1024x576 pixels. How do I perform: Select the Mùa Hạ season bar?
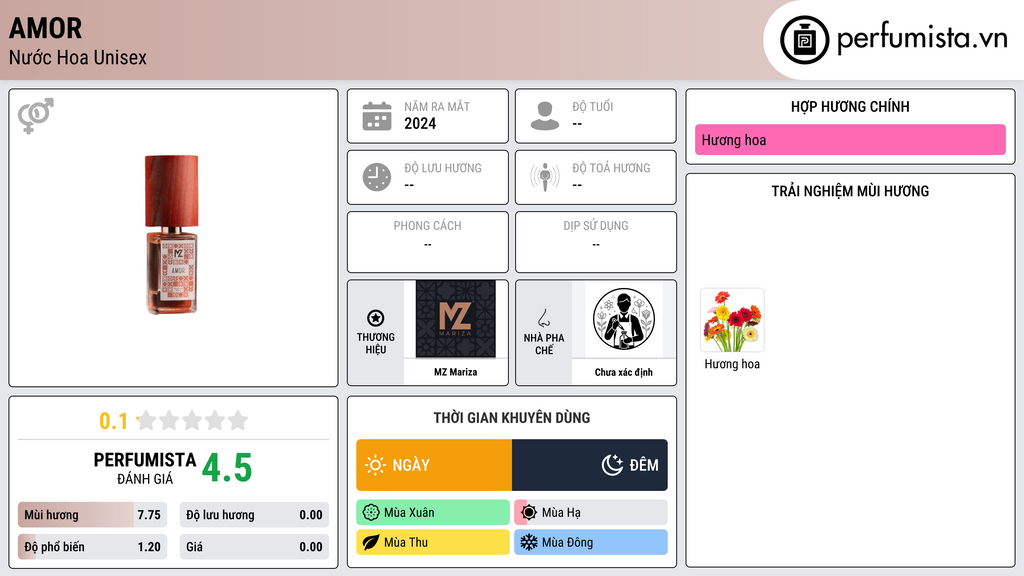591,513
